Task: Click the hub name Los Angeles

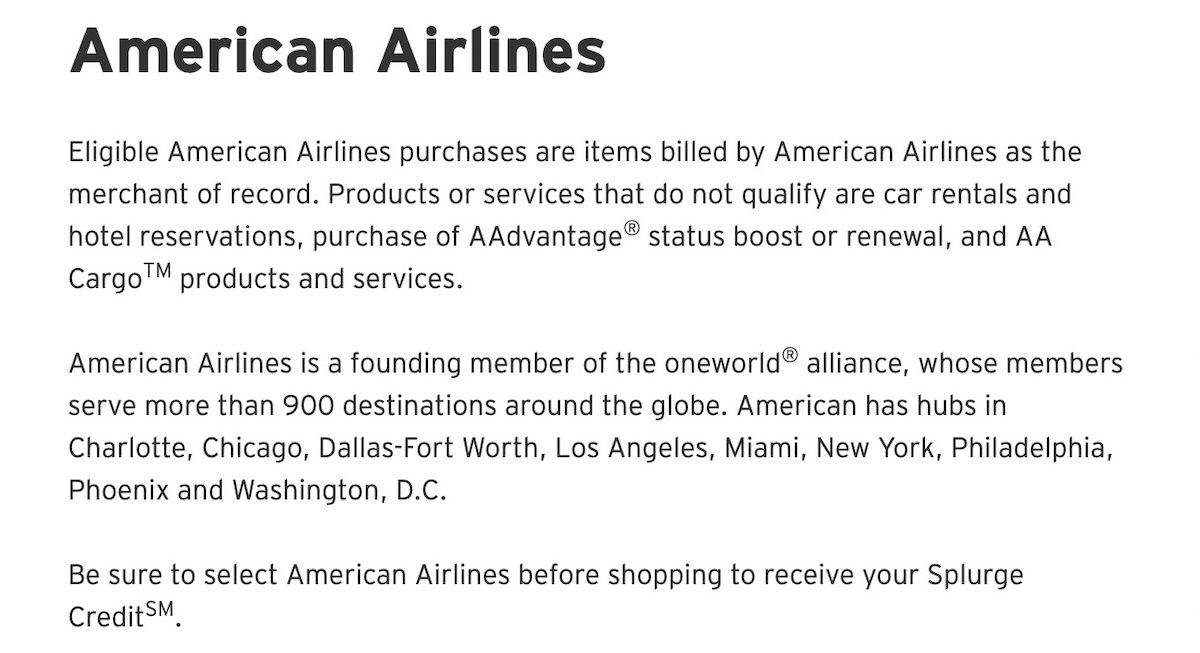Action: 632,450
